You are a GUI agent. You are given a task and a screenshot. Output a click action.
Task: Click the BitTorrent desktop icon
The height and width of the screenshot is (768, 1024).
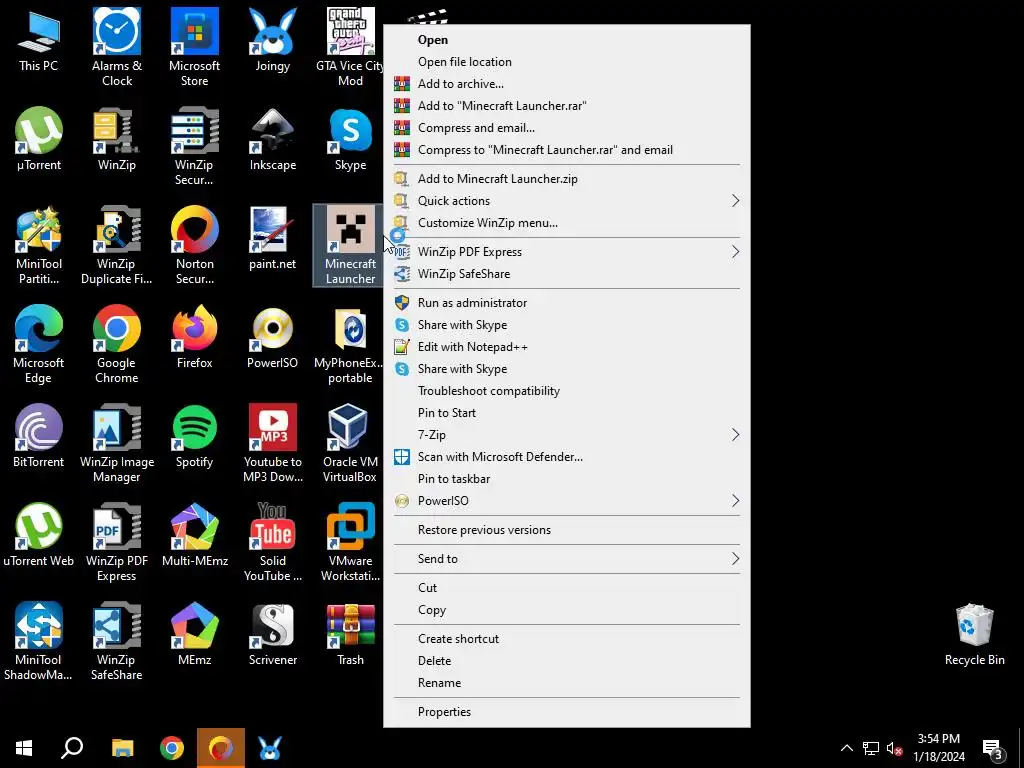[x=39, y=437]
